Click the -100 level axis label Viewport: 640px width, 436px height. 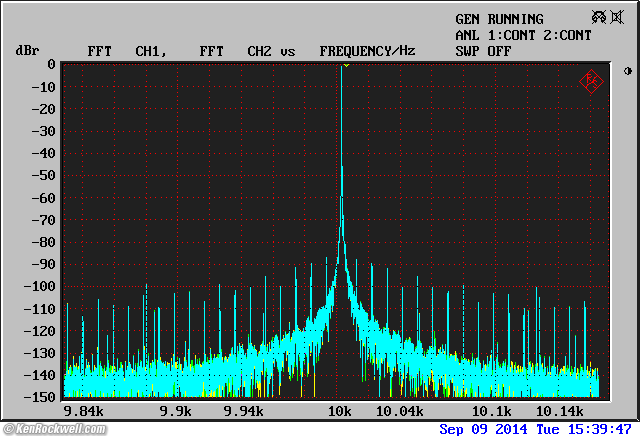click(x=39, y=286)
